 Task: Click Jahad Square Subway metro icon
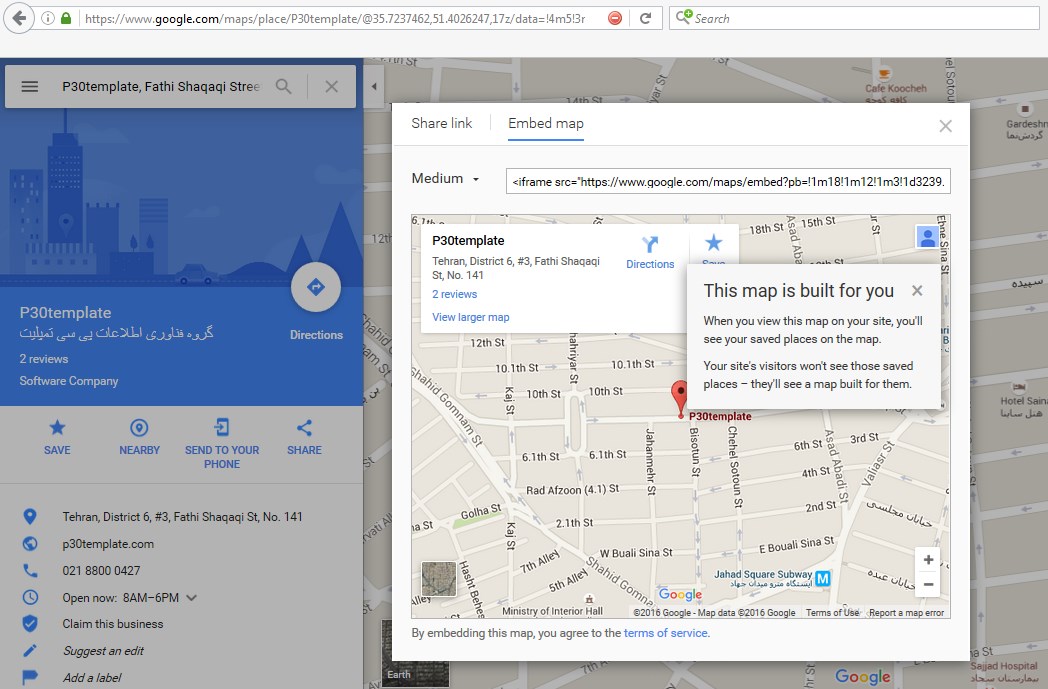[x=823, y=578]
